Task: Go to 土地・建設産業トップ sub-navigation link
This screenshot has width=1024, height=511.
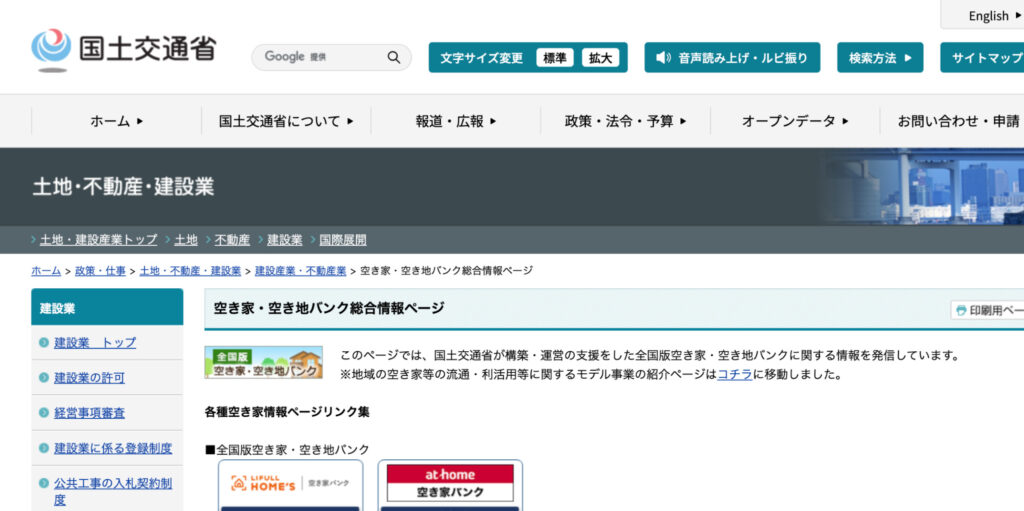Action: 99,240
